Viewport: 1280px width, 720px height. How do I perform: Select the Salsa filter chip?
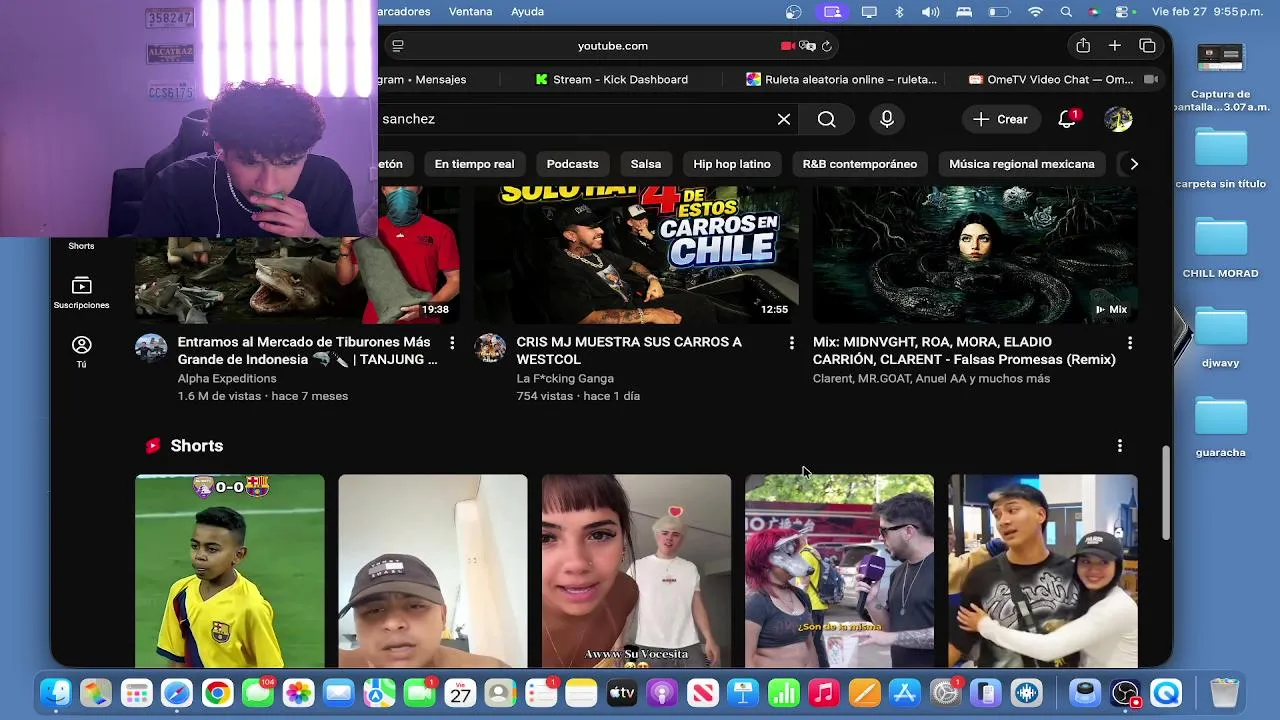(646, 164)
